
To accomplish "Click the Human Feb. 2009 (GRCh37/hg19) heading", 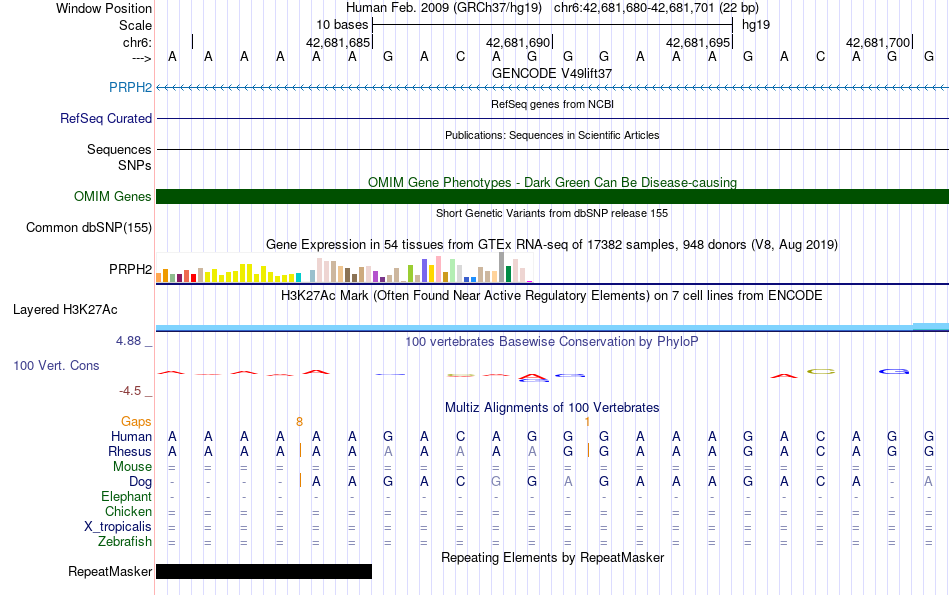I will (x=445, y=8).
